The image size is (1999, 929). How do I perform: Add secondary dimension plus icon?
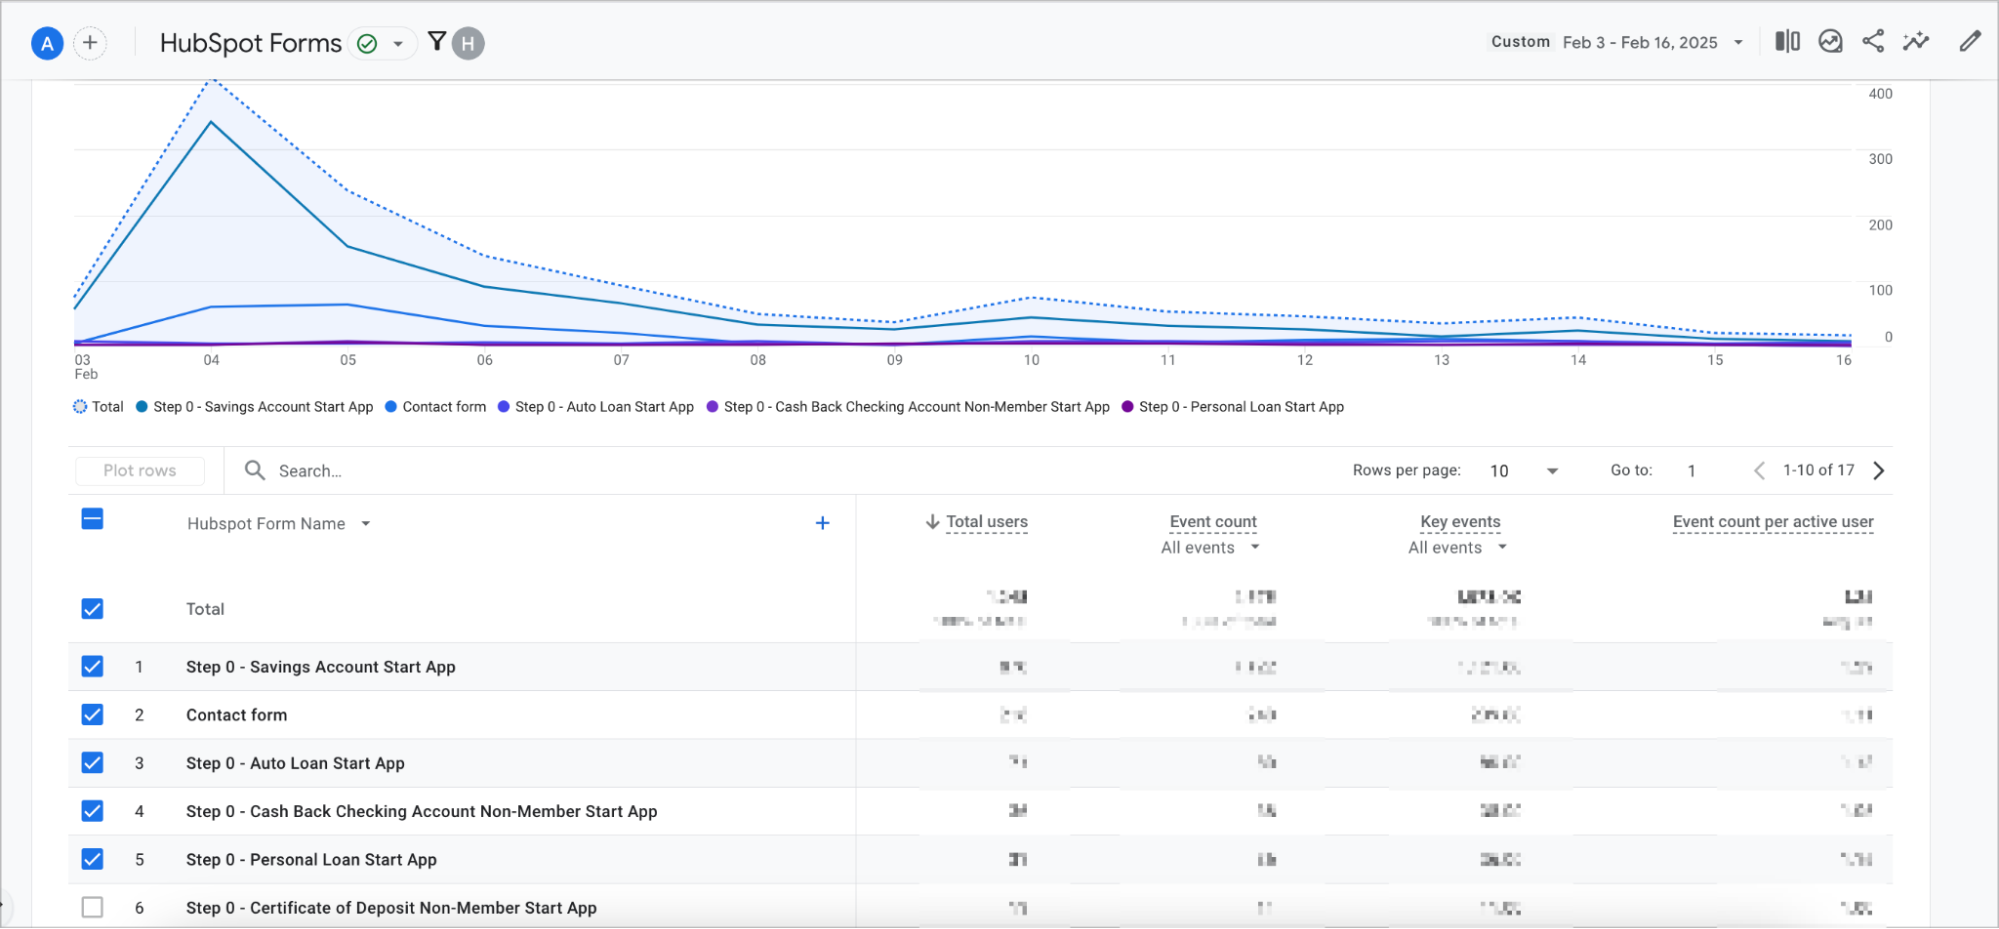[822, 523]
